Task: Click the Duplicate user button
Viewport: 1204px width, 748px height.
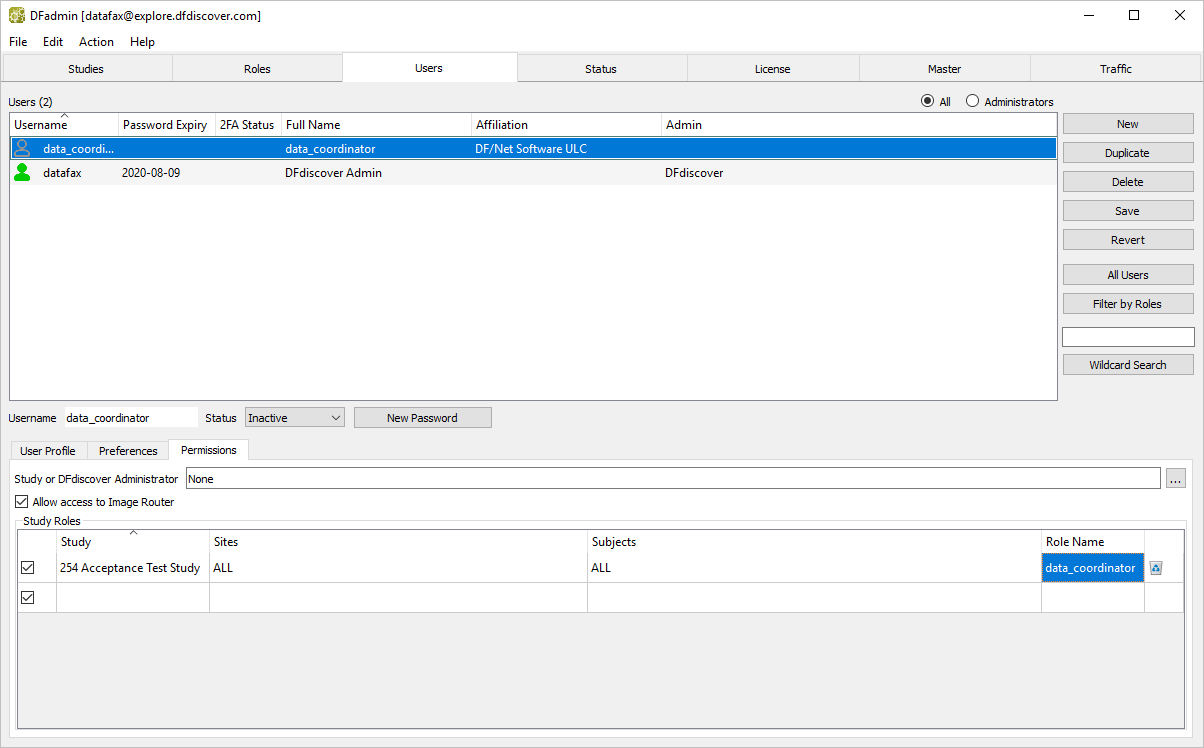Action: pyautogui.click(x=1127, y=153)
